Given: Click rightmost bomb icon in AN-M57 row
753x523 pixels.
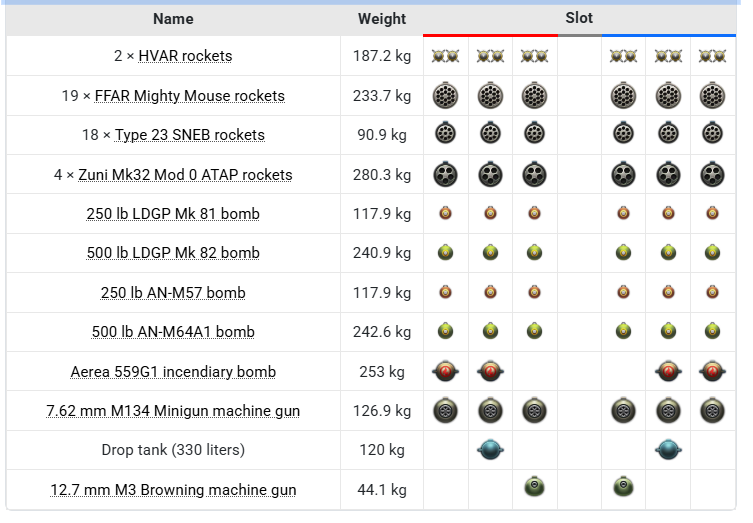Looking at the screenshot, I should point(712,292).
